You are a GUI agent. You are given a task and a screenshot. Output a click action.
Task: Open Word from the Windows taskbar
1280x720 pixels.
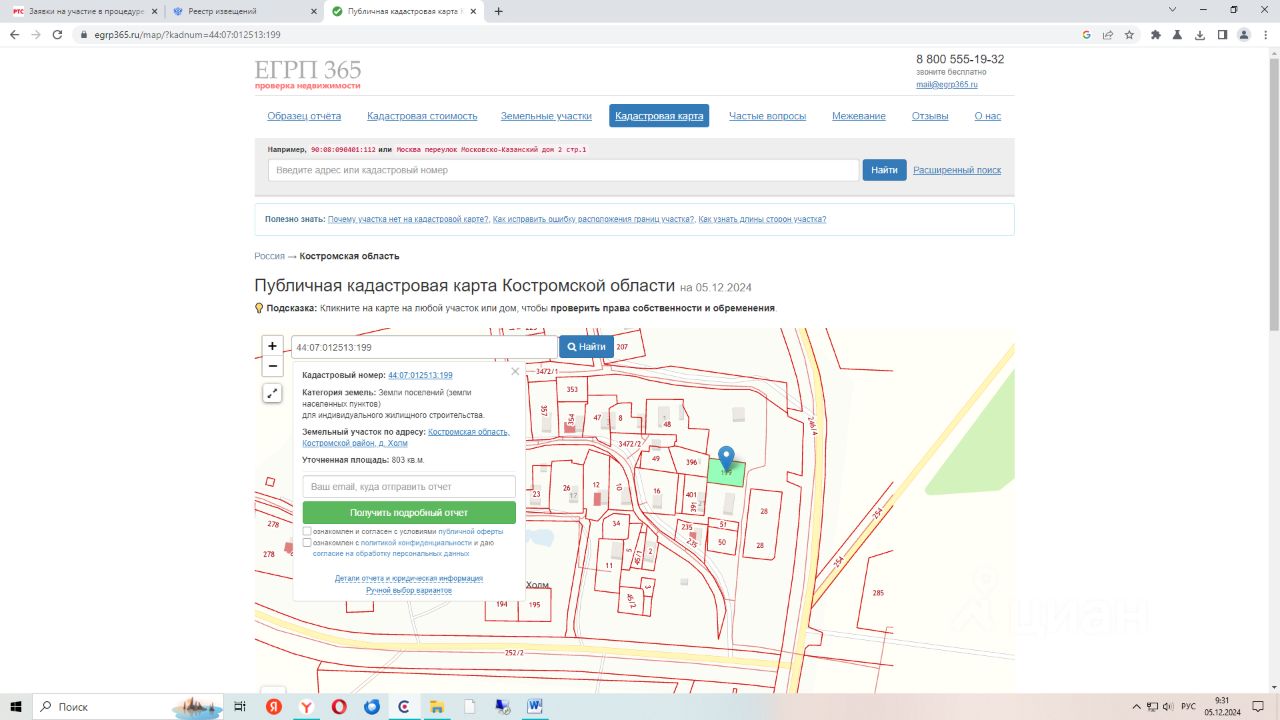[536, 706]
